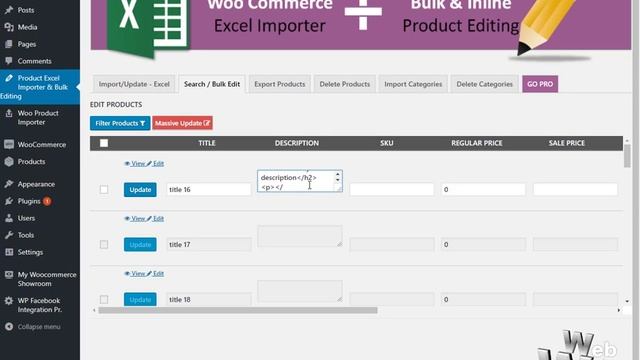Click the WooCommerce logo icon
Screen dimensions: 640x360
[x=9, y=144]
